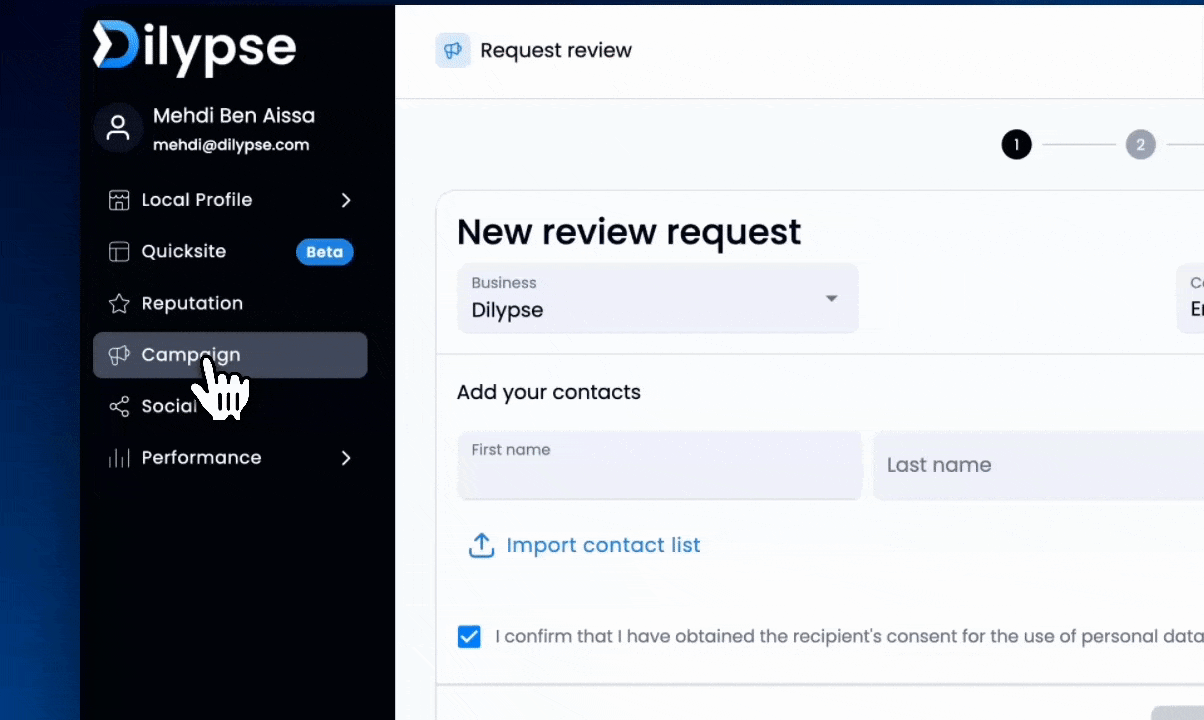The width and height of the screenshot is (1204, 720).
Task: Click the New review request heading
Action: [629, 232]
